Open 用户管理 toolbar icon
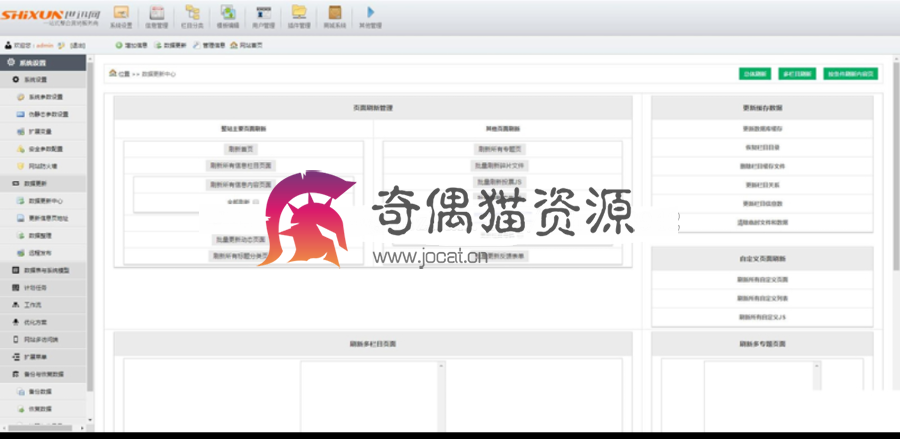This screenshot has height=439, width=900. [x=263, y=16]
